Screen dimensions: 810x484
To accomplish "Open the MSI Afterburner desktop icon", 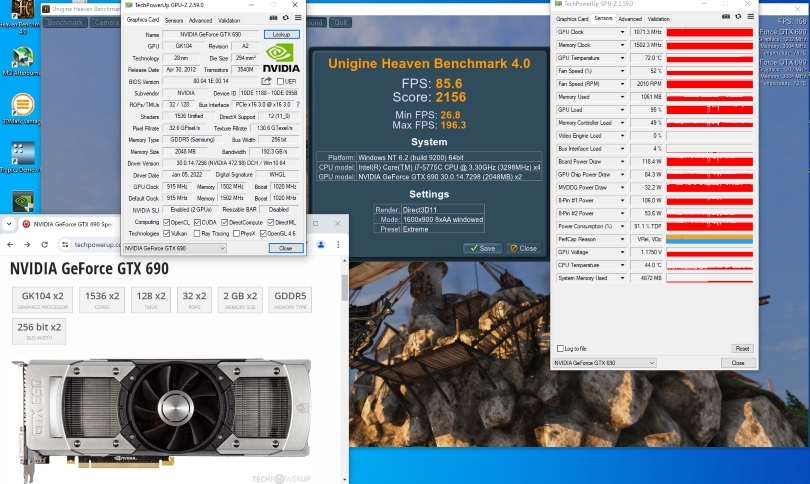I will [x=21, y=61].
